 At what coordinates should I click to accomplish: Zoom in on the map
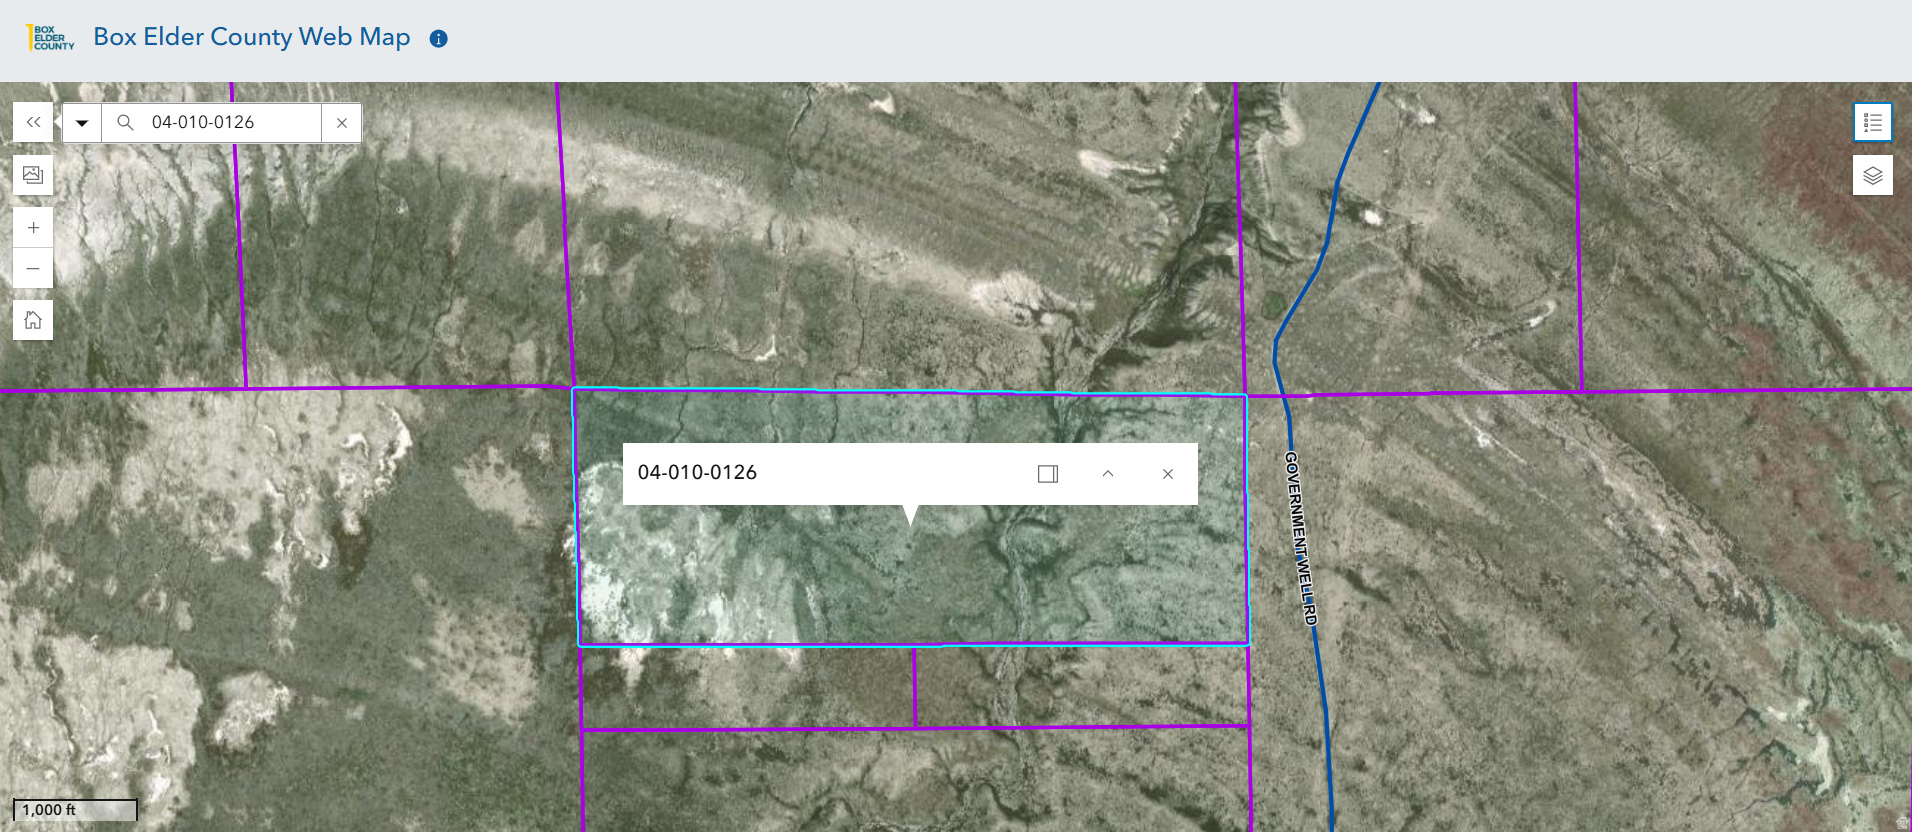(33, 228)
